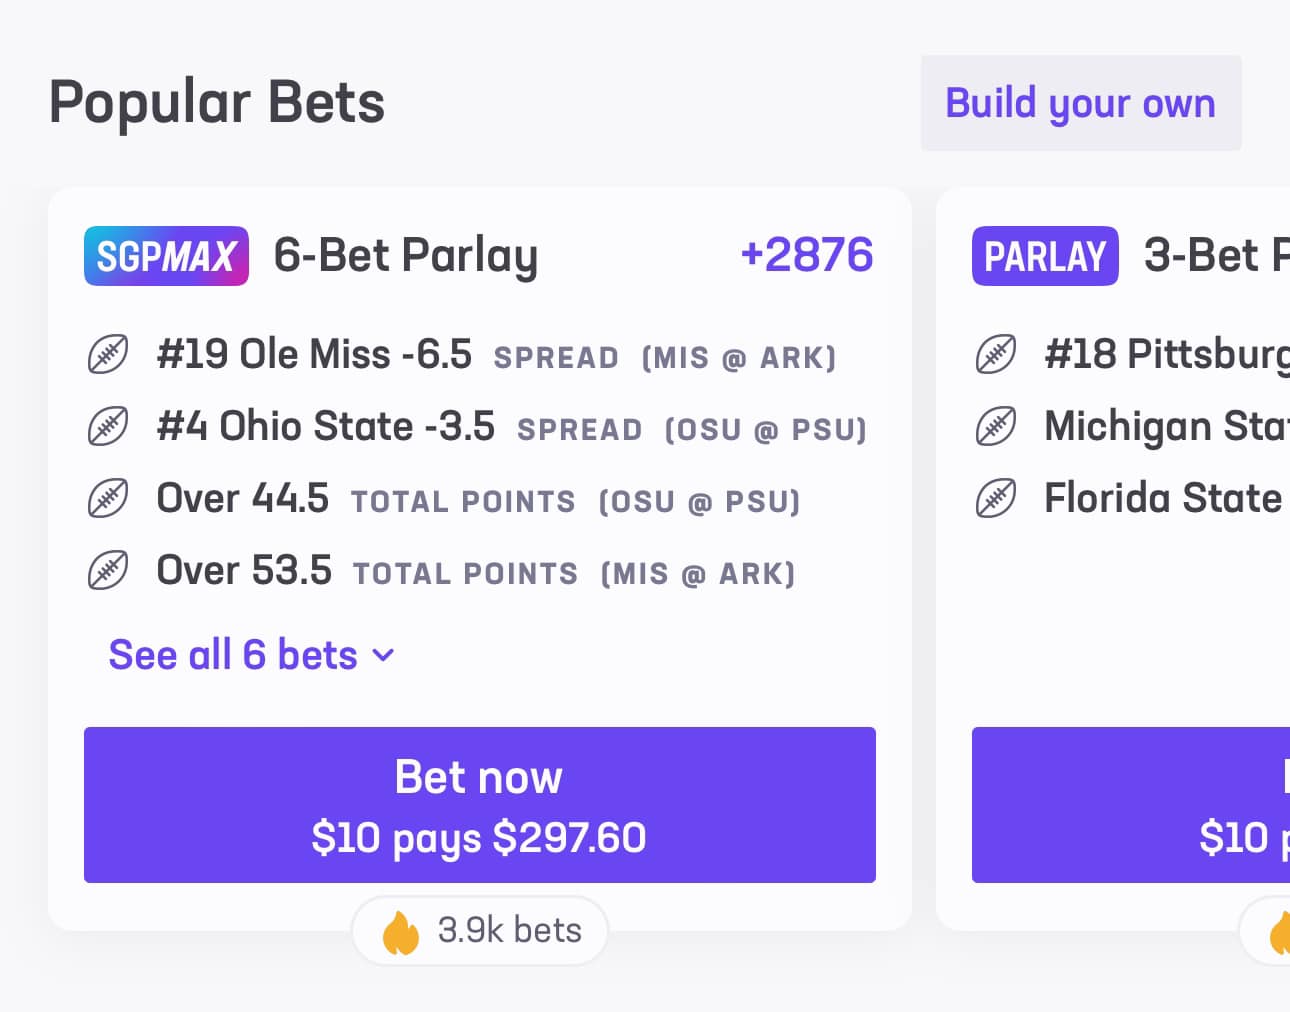Screen dimensions: 1290x1012
Task: Open Build your own parlay
Action: click(x=1081, y=103)
